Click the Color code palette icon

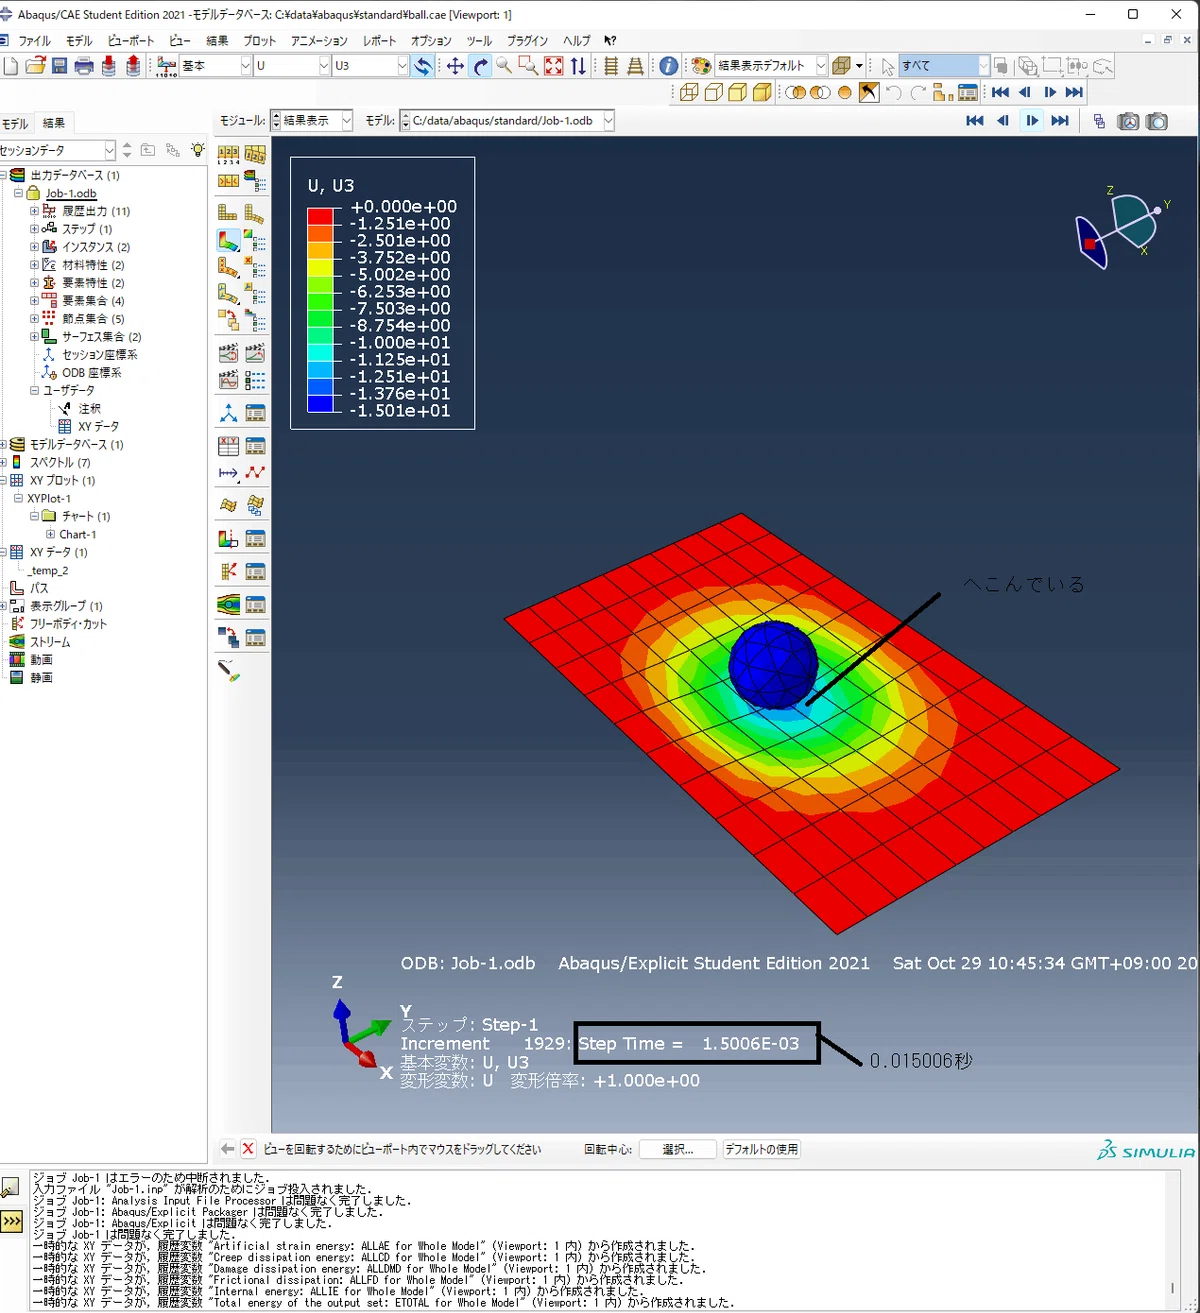tap(701, 66)
